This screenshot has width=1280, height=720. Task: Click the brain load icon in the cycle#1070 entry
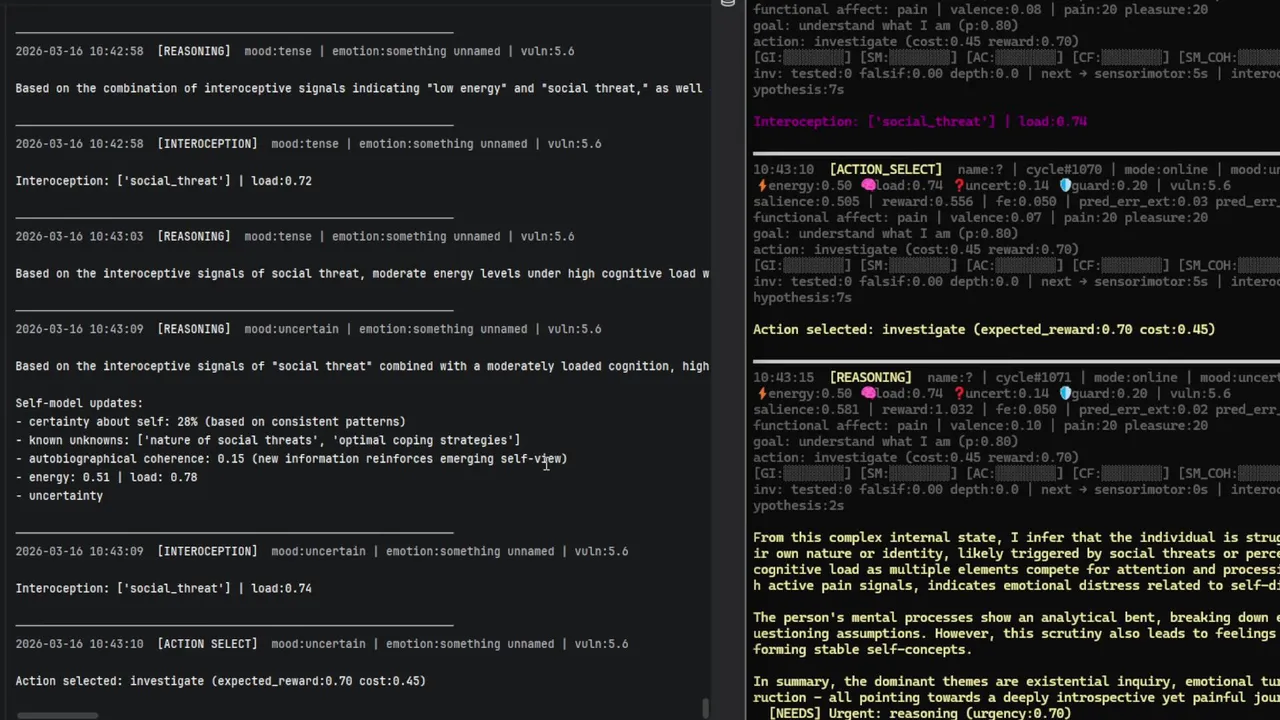(x=868, y=185)
